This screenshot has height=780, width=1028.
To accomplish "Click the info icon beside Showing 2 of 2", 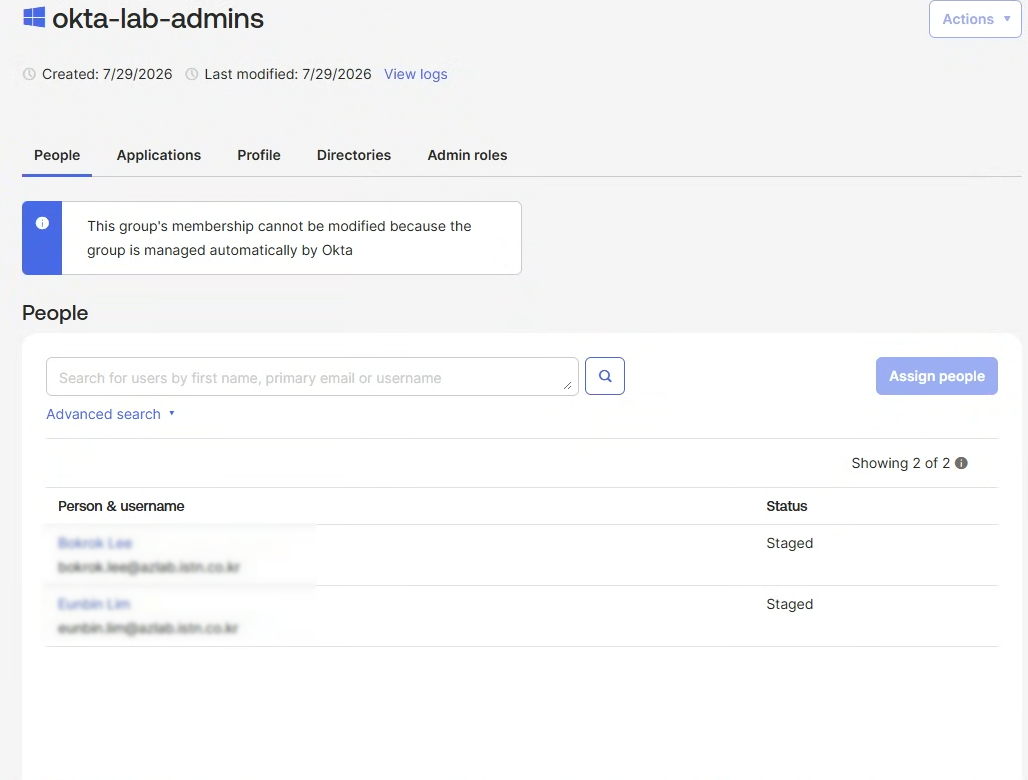I will click(961, 463).
